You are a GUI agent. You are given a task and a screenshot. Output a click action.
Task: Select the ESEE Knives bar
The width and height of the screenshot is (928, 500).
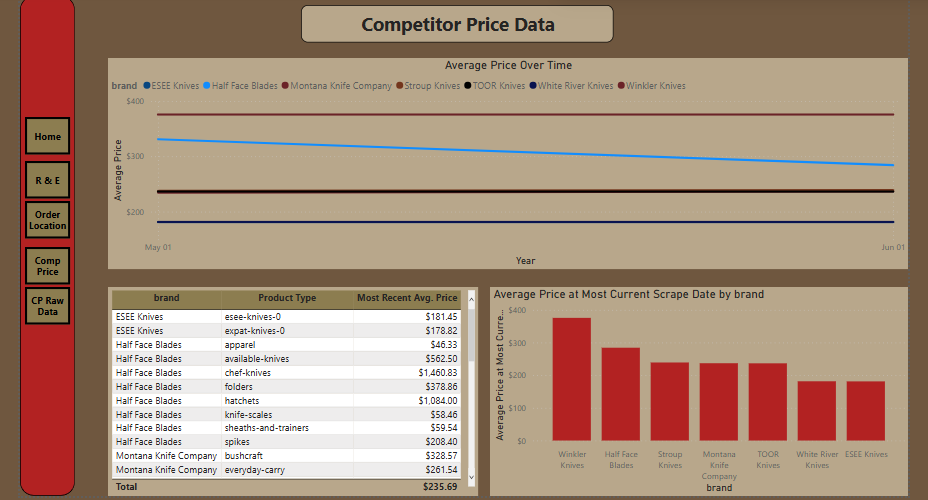pos(866,411)
